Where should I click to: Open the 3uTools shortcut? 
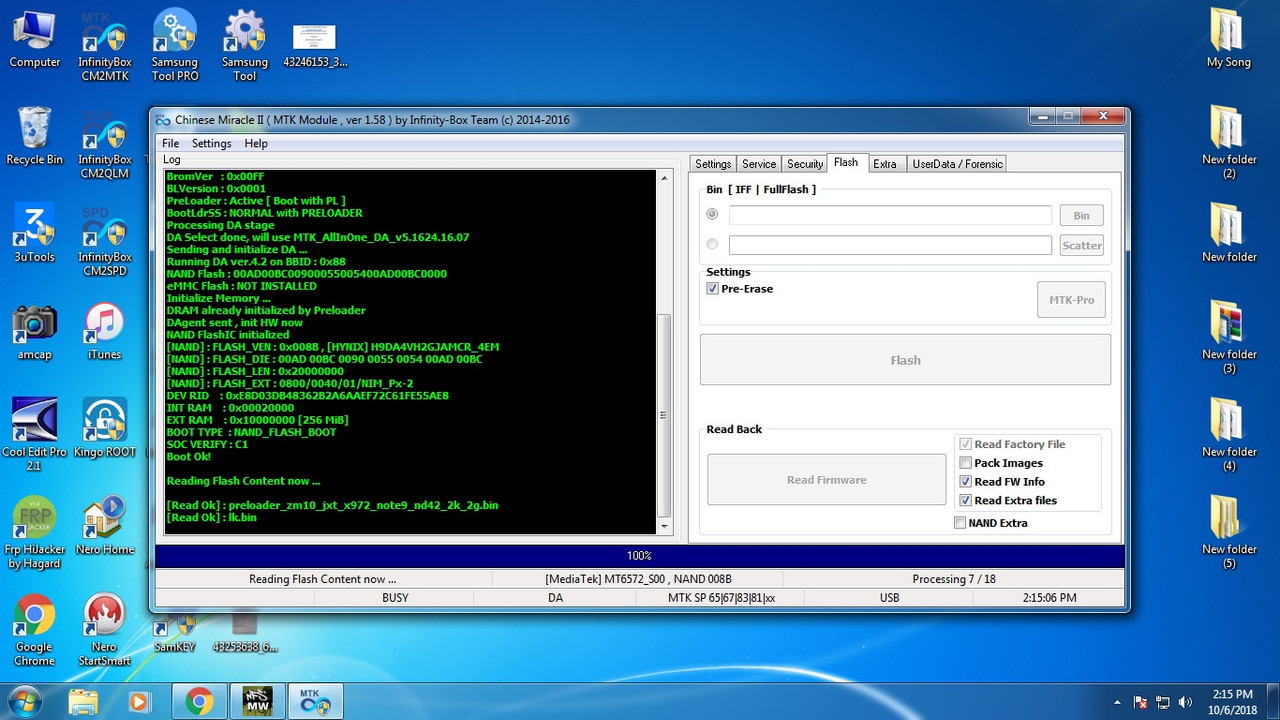[35, 234]
